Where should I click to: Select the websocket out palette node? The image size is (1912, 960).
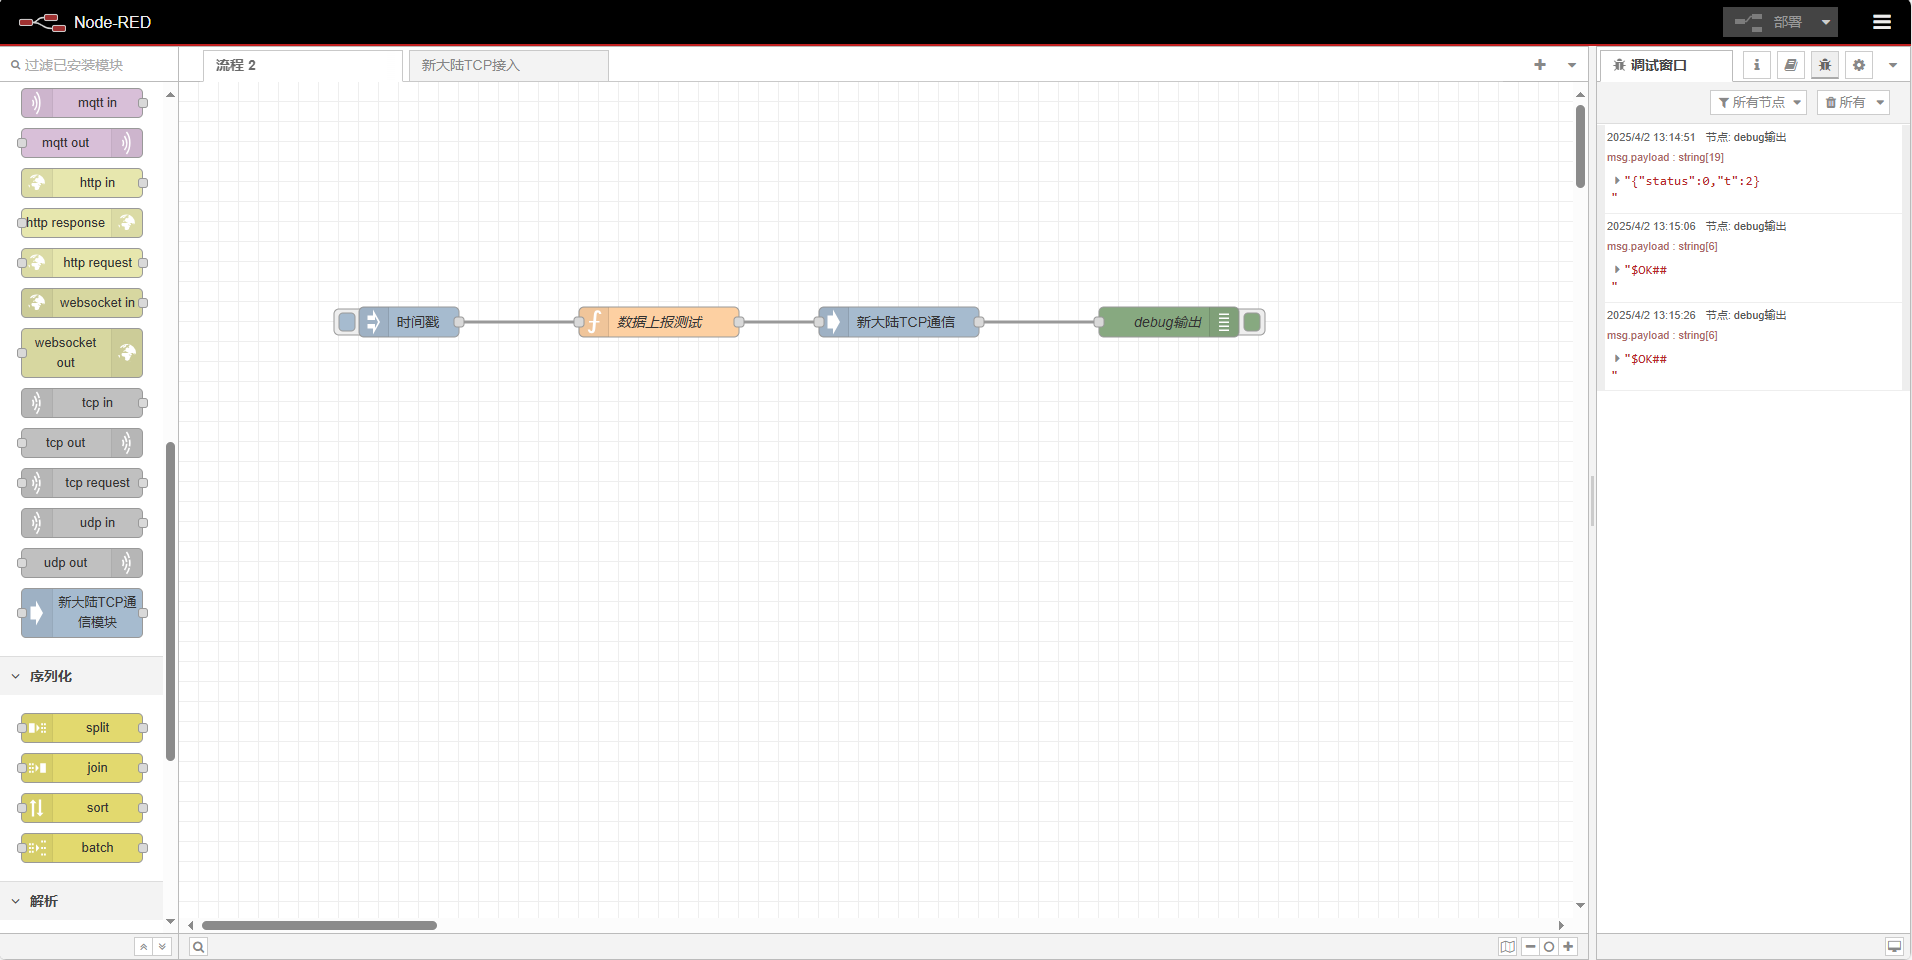pos(82,353)
